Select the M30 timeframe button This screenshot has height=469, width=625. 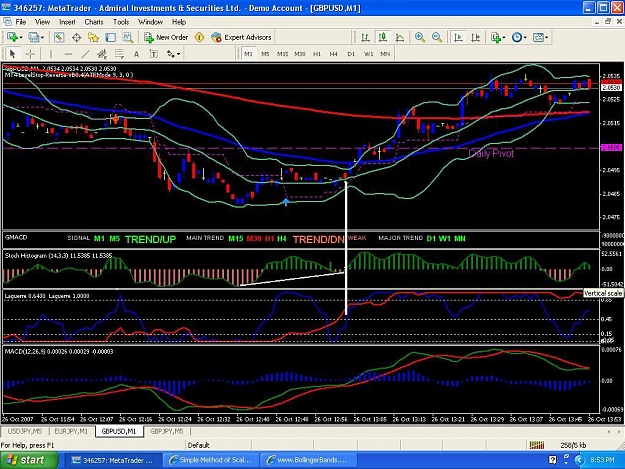(x=300, y=54)
